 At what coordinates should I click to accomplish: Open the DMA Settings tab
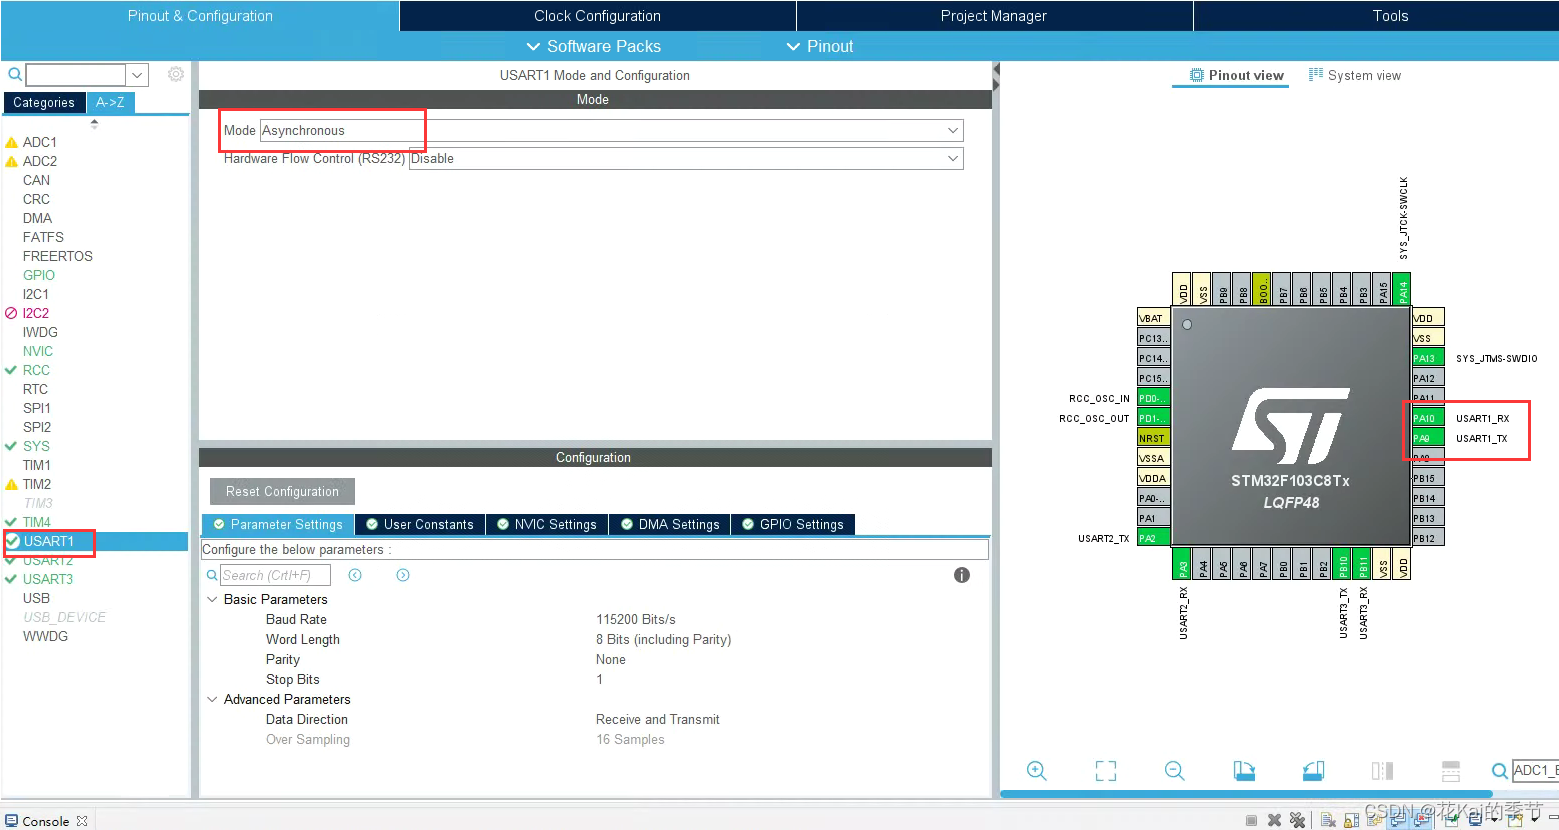coord(670,524)
